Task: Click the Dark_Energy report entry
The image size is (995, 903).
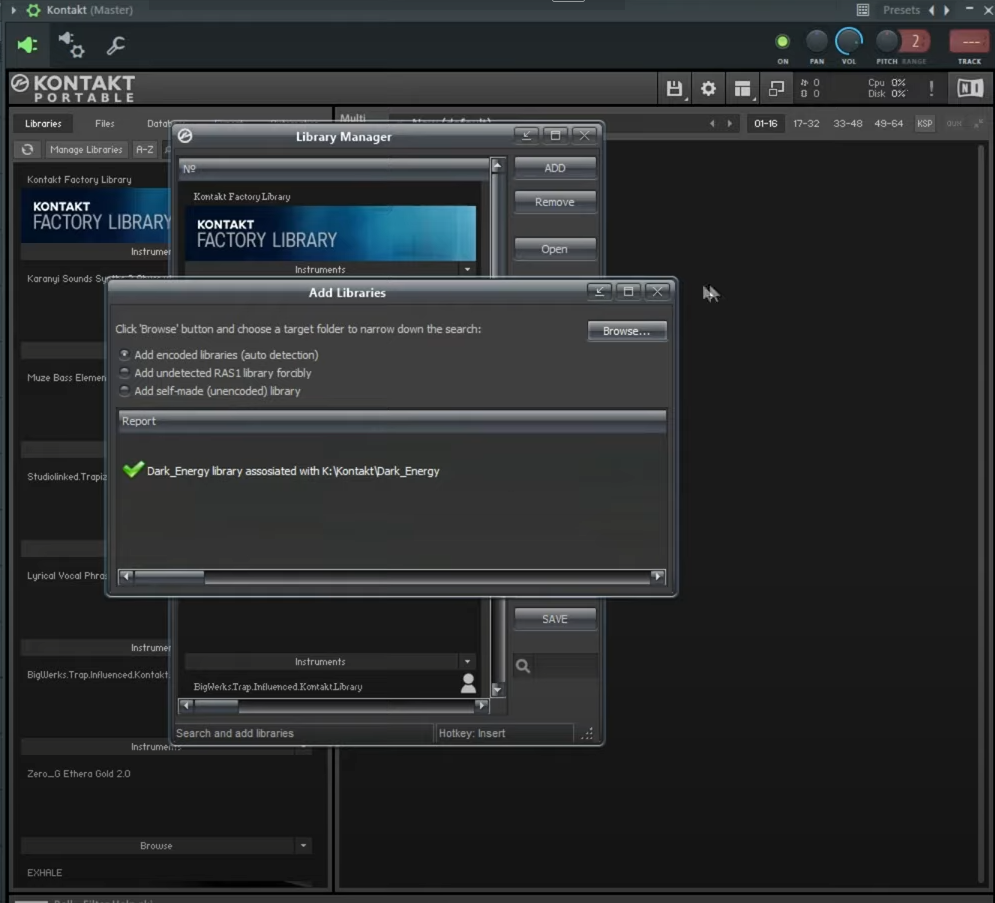Action: (x=281, y=471)
